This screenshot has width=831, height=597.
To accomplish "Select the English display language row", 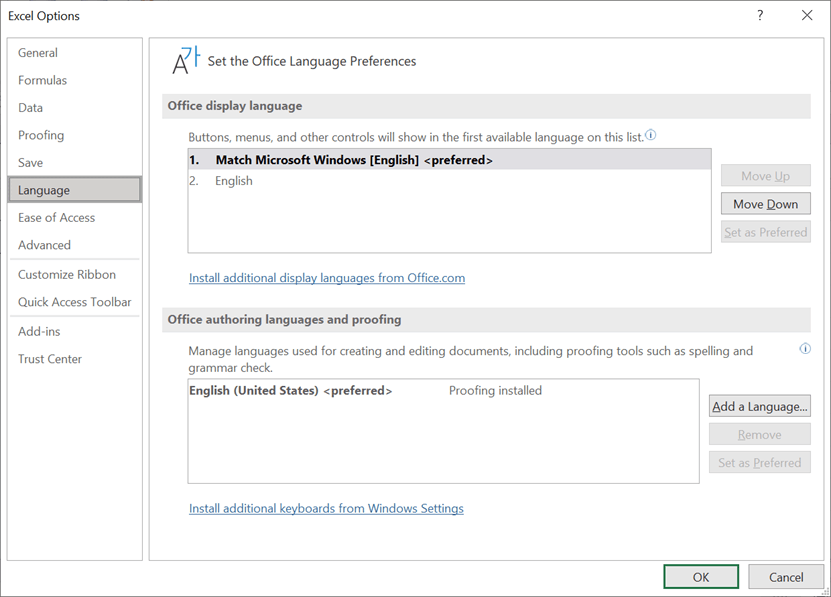I will [x=449, y=181].
